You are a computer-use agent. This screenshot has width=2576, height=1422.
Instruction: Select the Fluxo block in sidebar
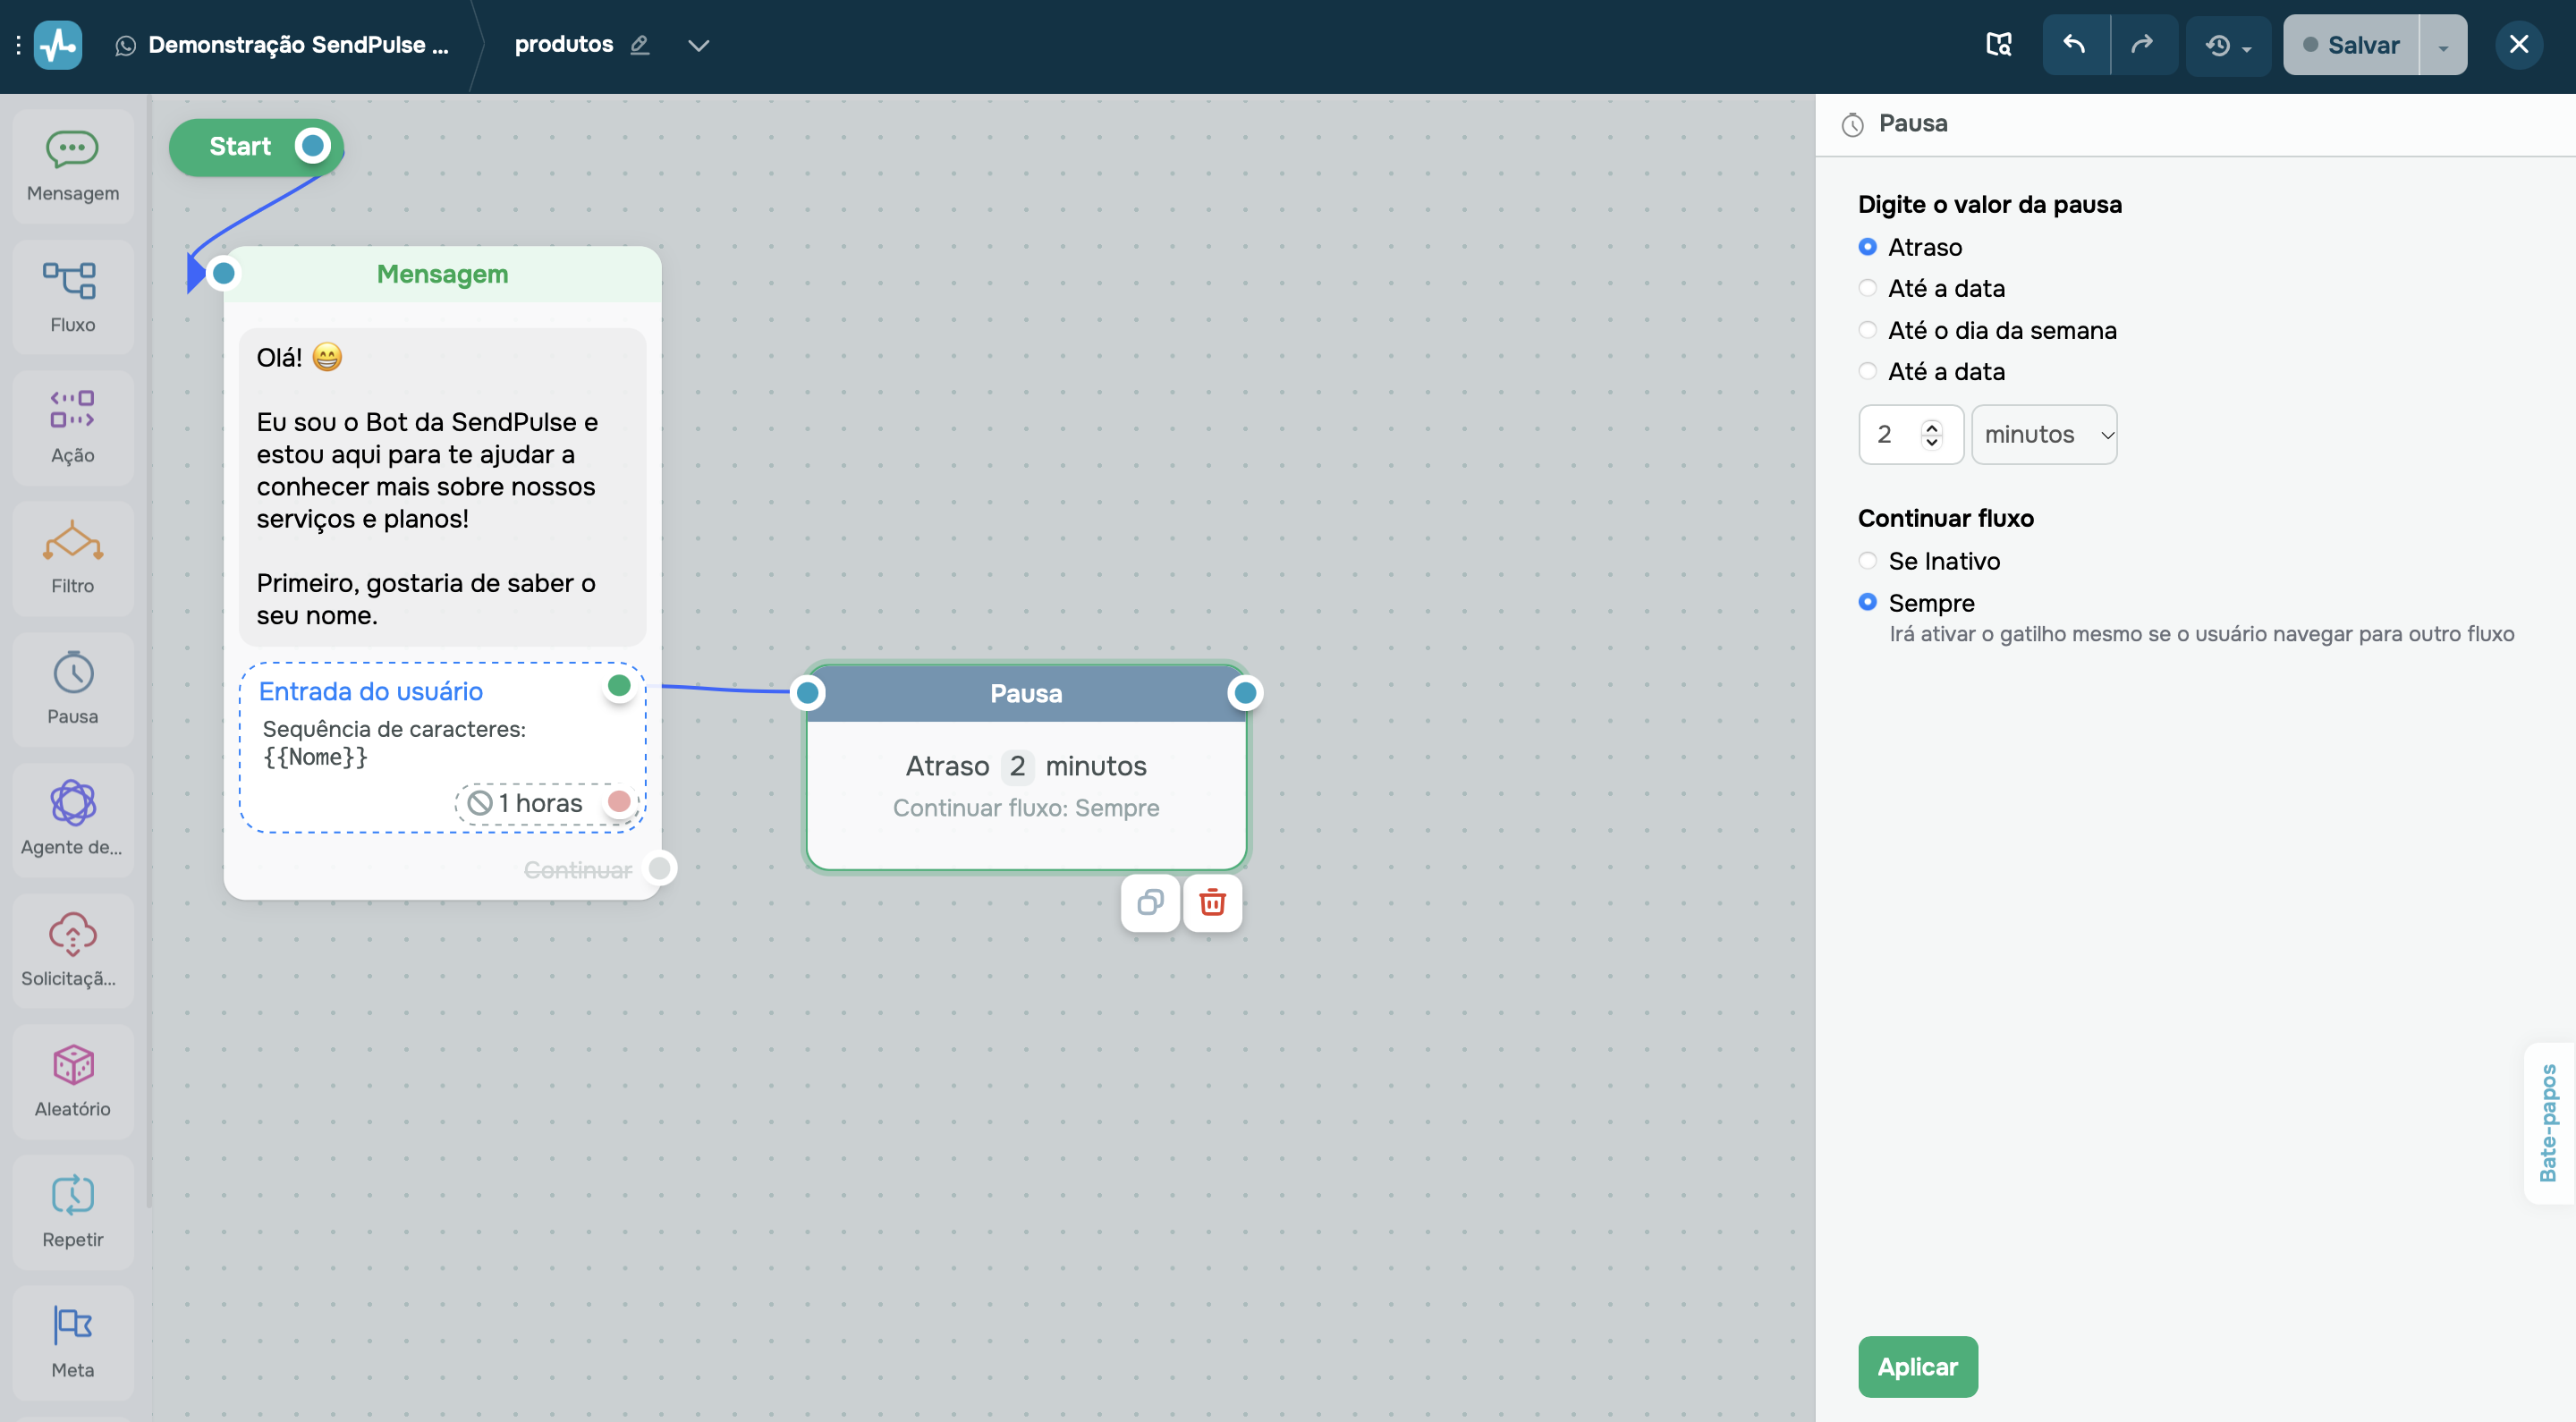tap(73, 297)
